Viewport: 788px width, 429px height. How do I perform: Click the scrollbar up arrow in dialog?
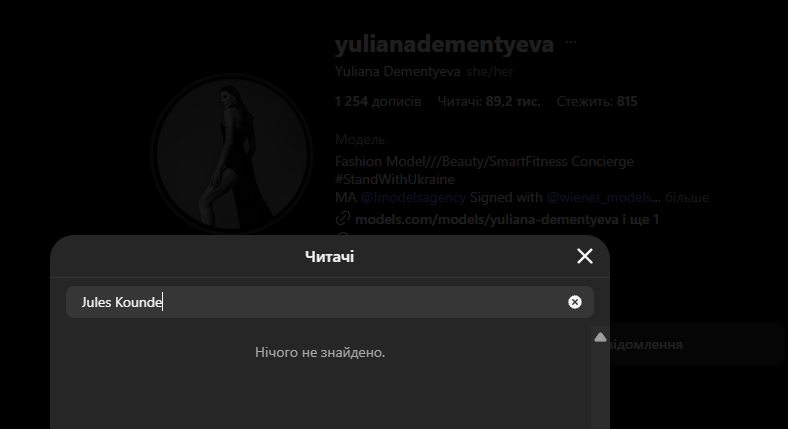(x=600, y=338)
